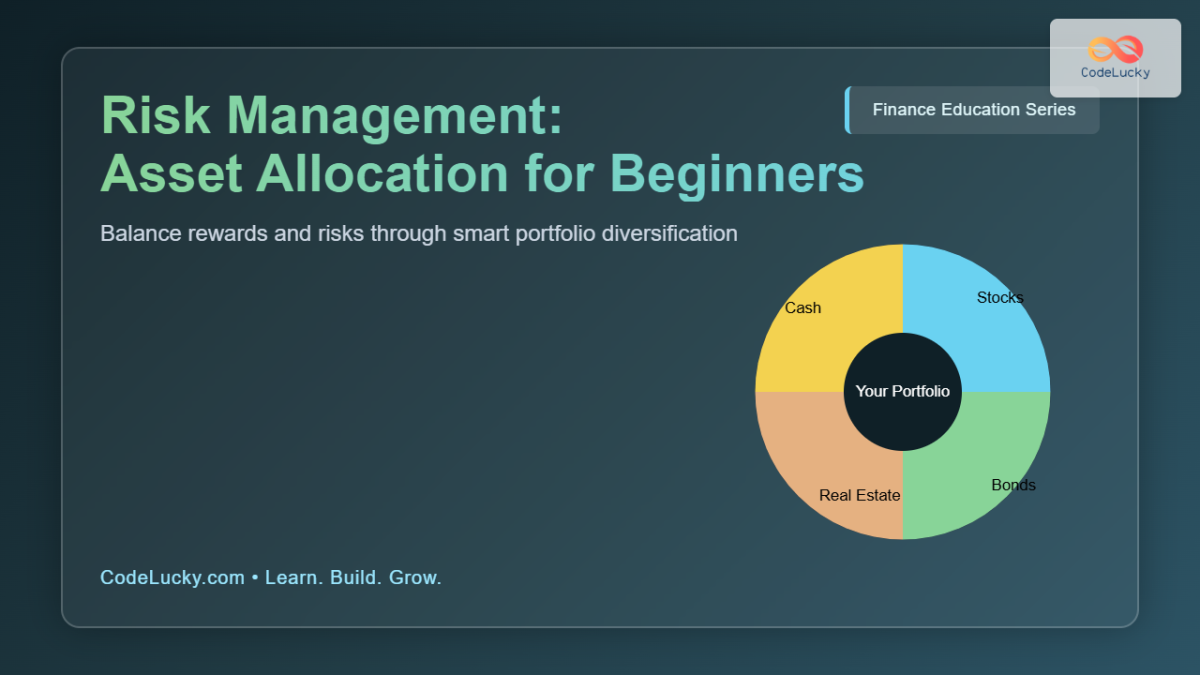Toggle the Bonds label display
The image size is (1200, 675).
pyautogui.click(x=1013, y=485)
